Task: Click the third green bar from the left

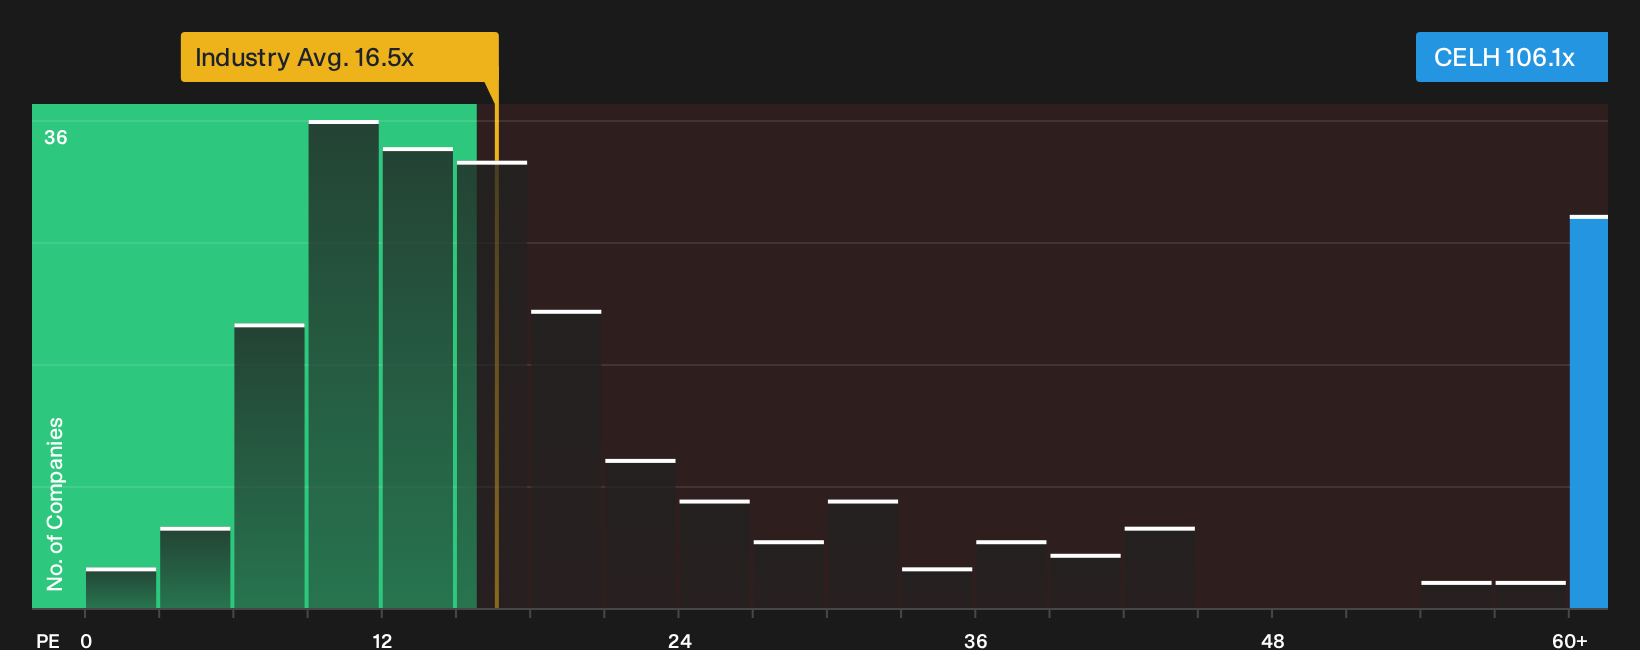Action: 270,466
